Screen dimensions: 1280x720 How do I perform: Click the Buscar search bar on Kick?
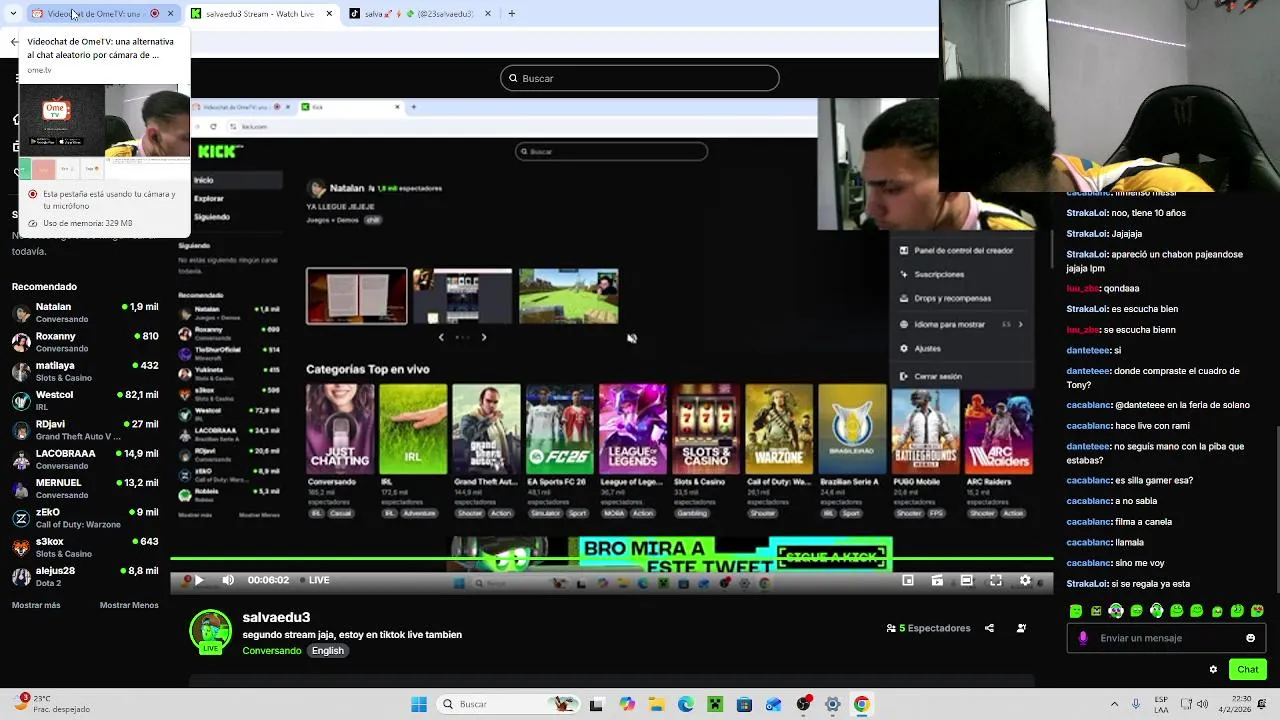point(640,78)
